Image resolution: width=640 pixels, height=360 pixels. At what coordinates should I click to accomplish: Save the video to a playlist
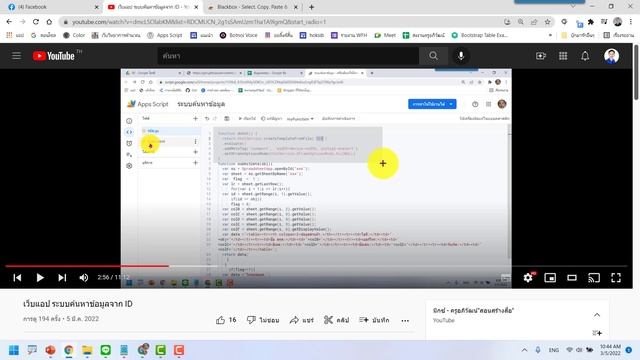[374, 320]
